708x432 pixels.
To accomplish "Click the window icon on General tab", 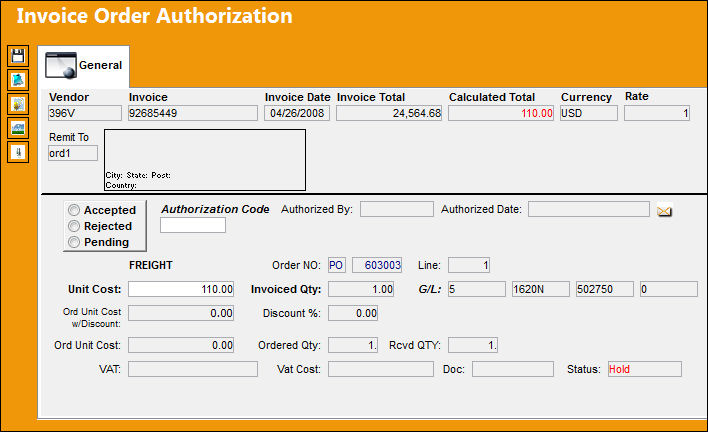I will 61,65.
